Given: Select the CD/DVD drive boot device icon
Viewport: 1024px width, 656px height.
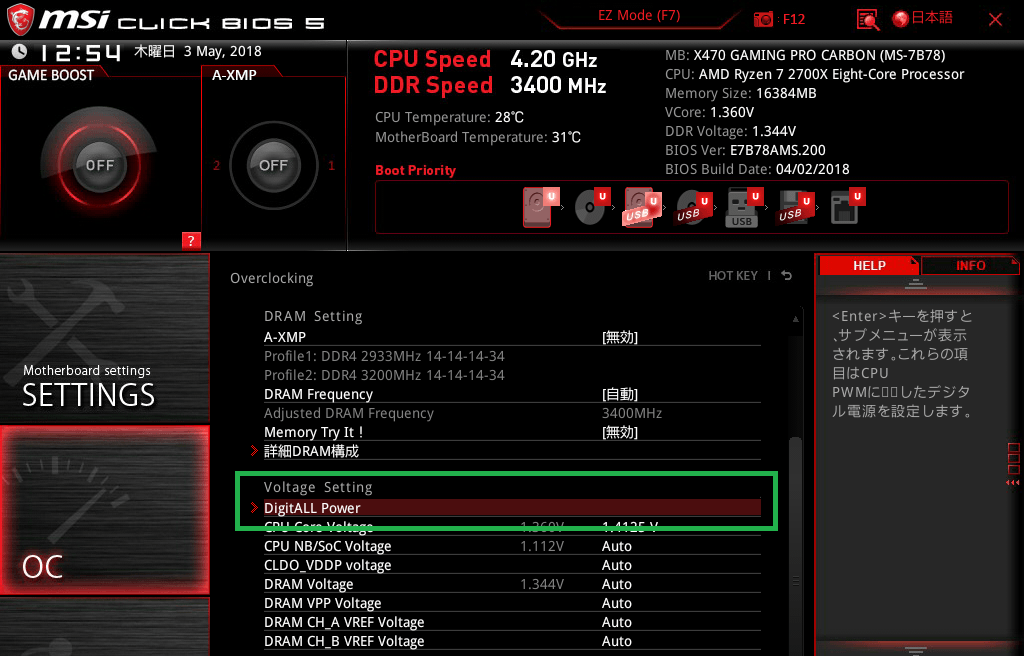Looking at the screenshot, I should click(592, 207).
